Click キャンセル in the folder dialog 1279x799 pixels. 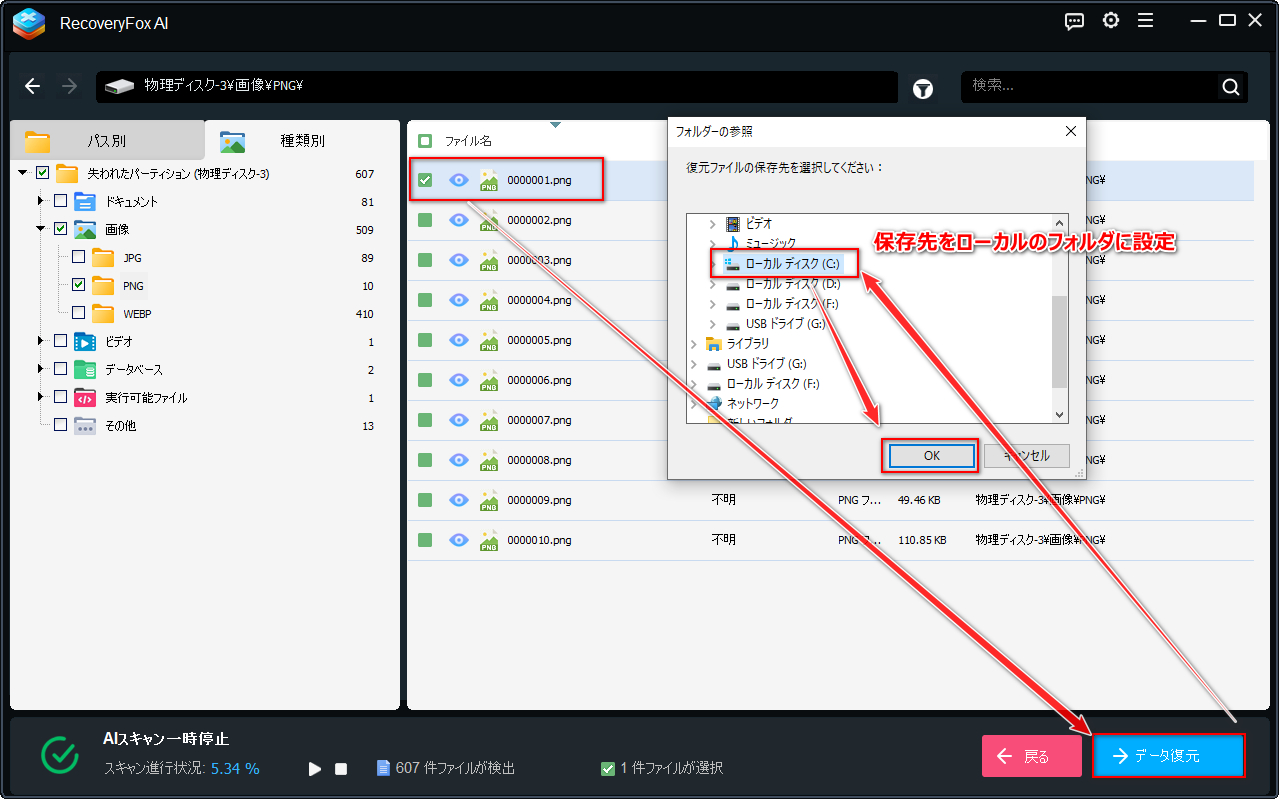(x=1027, y=456)
